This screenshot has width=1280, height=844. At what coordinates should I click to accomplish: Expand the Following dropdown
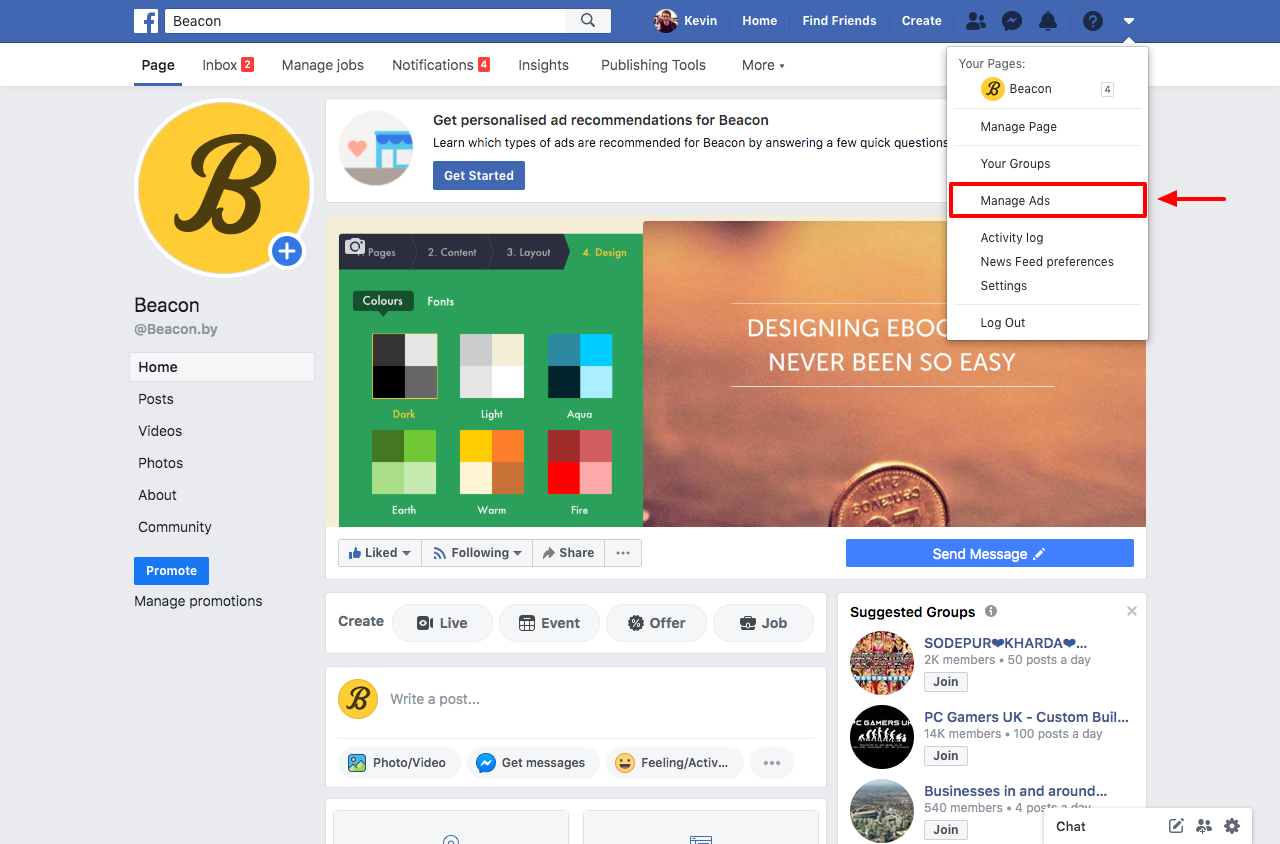tap(477, 552)
